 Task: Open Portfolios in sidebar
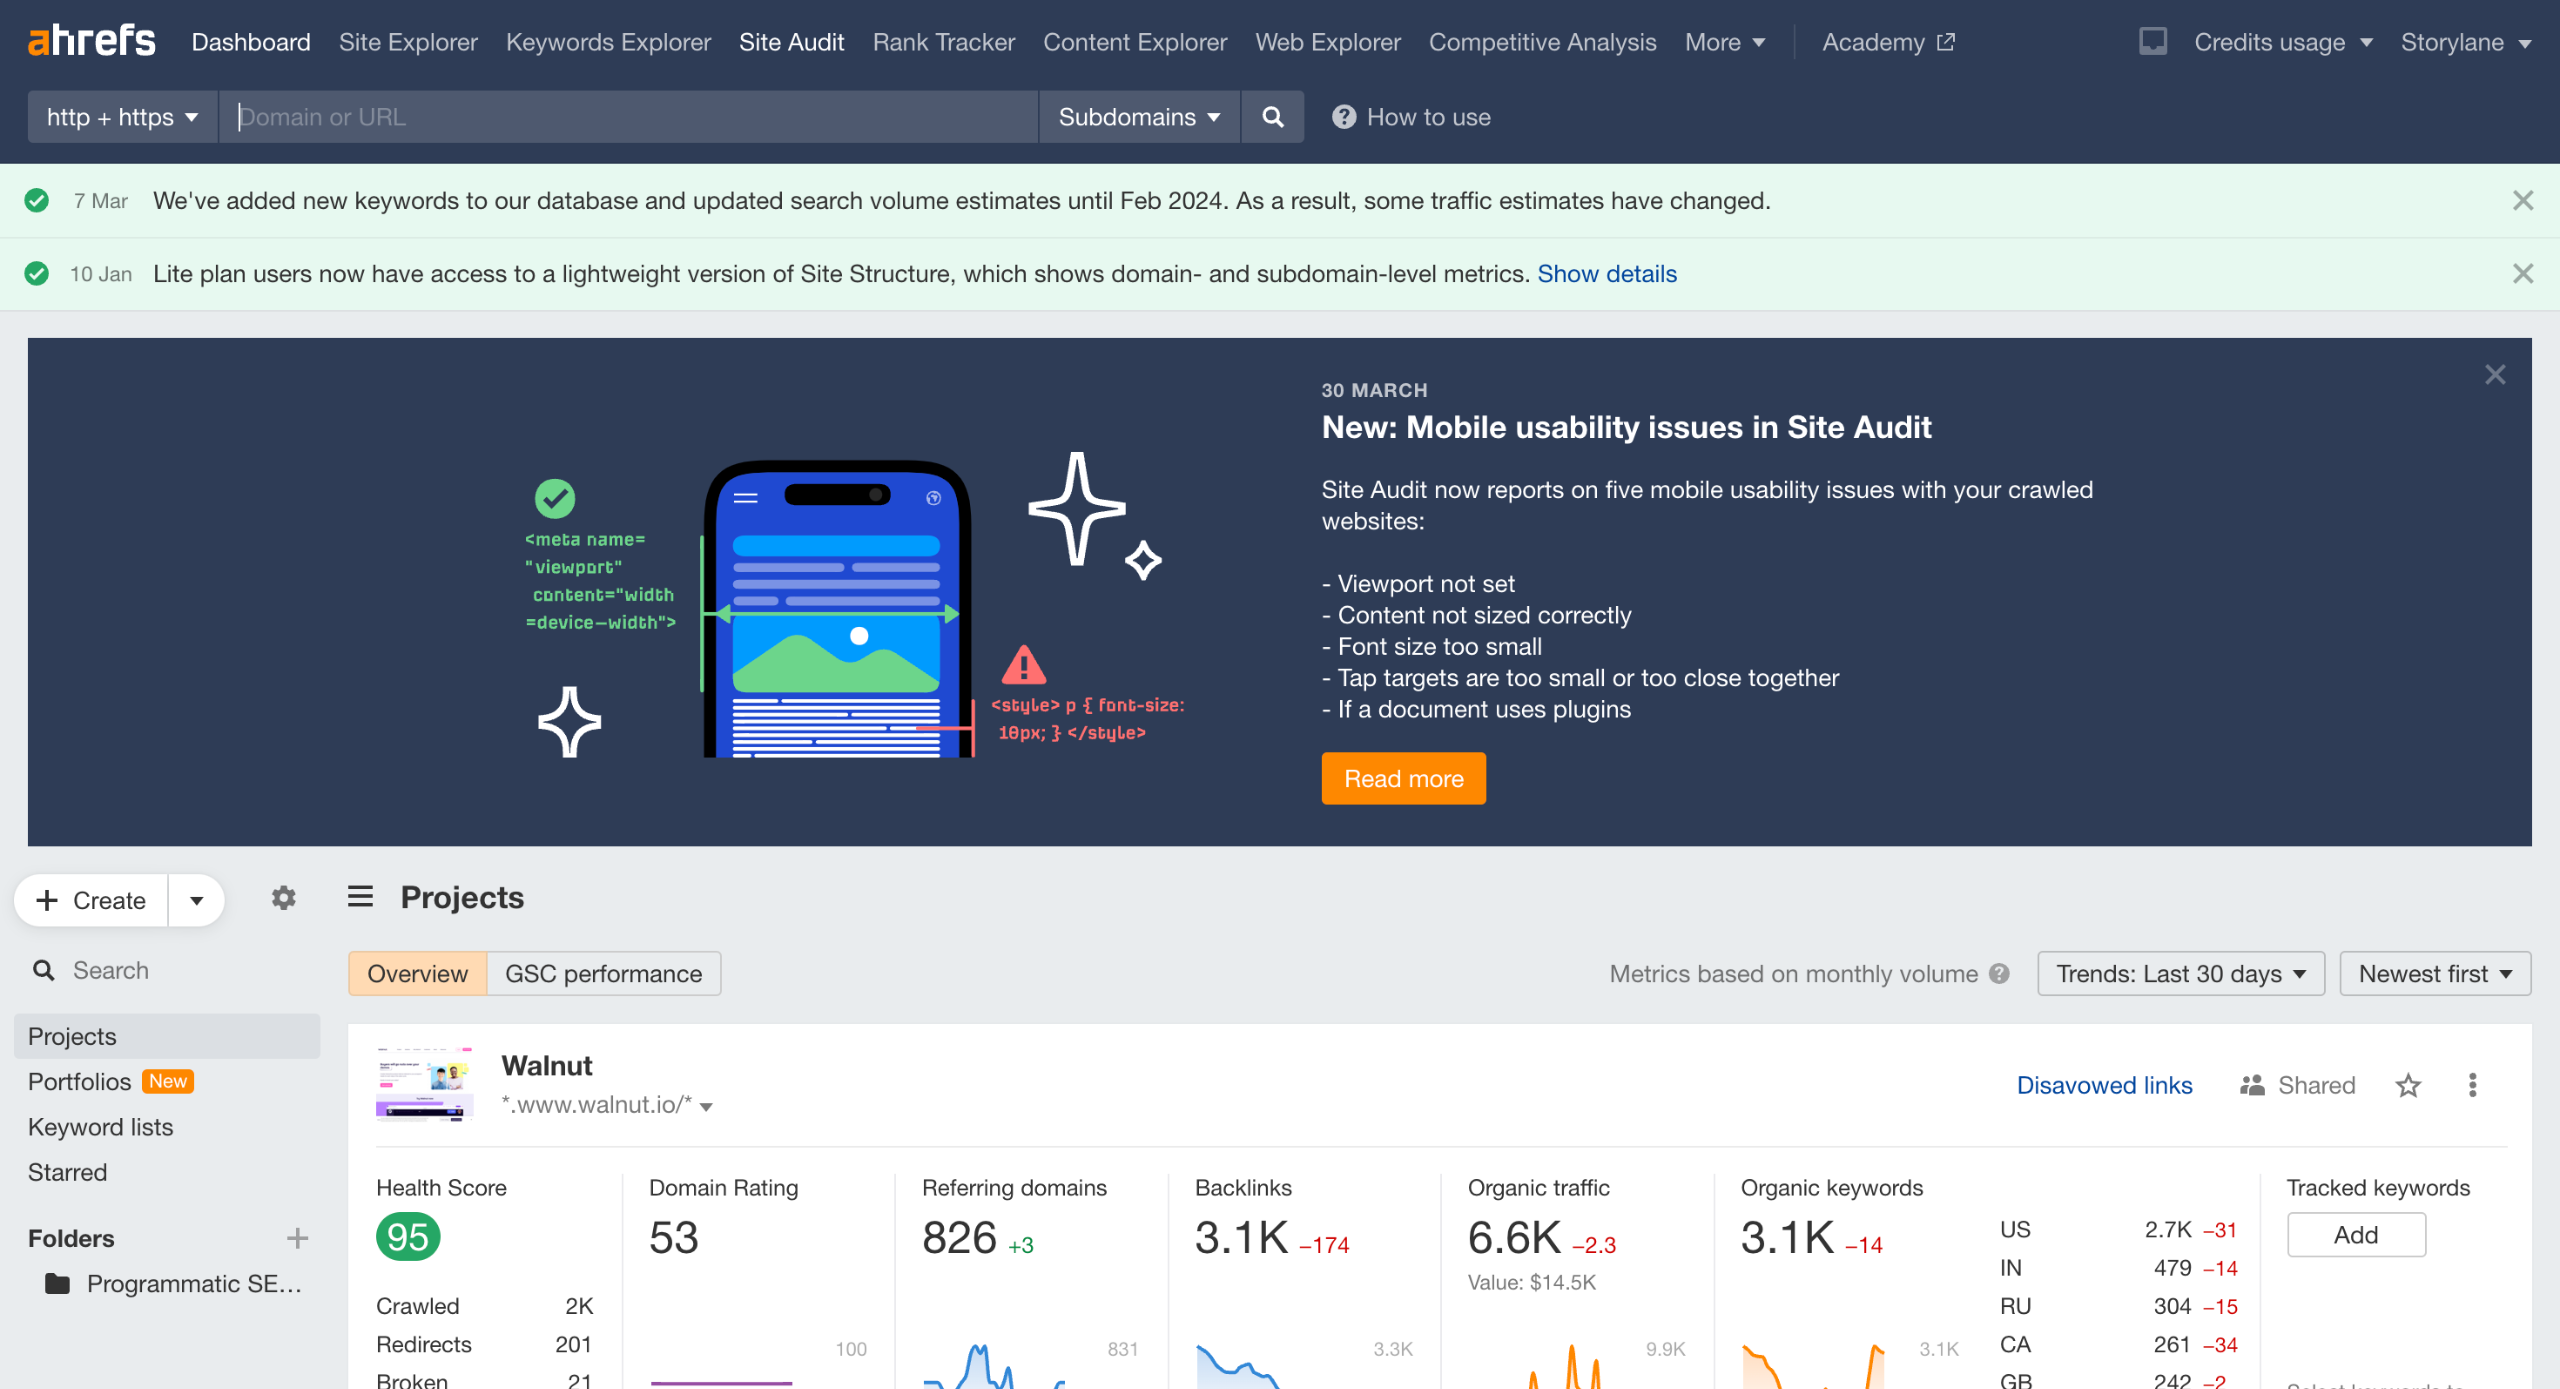[80, 1082]
